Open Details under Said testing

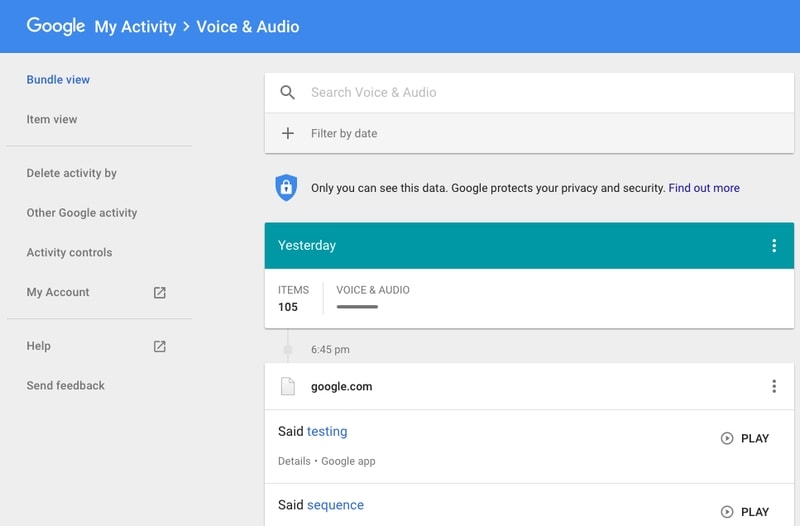click(294, 461)
